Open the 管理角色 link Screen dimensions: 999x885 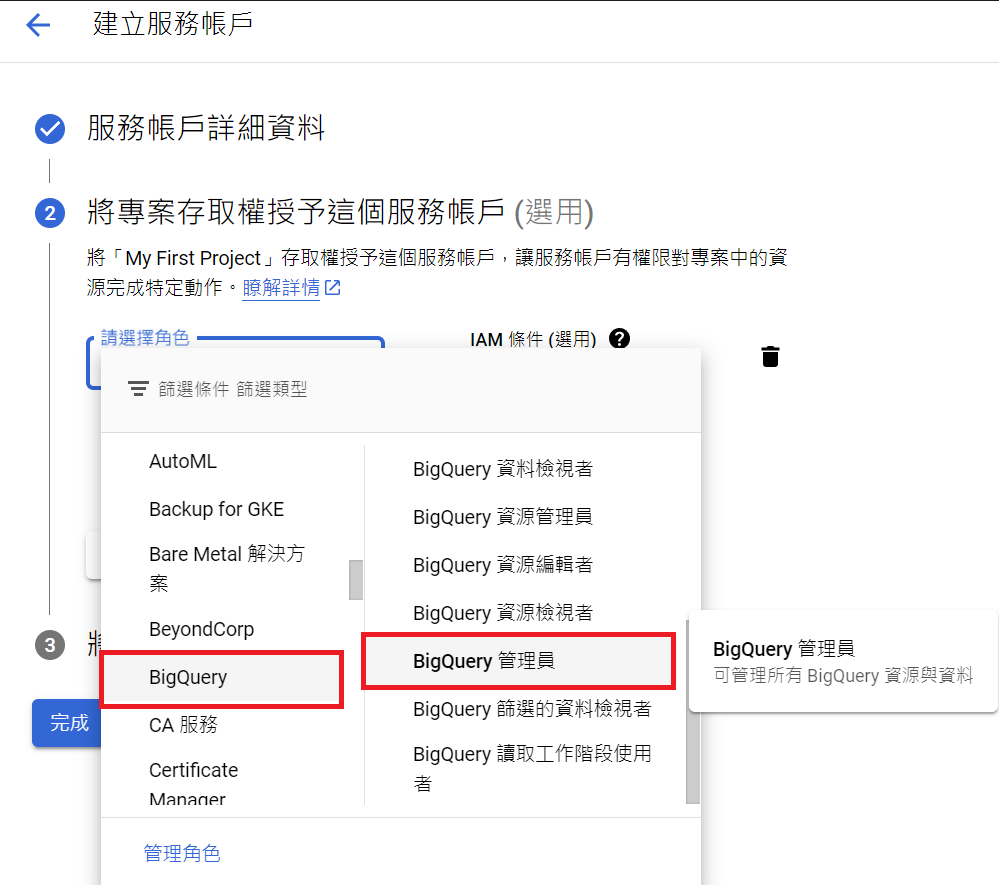coord(182,853)
